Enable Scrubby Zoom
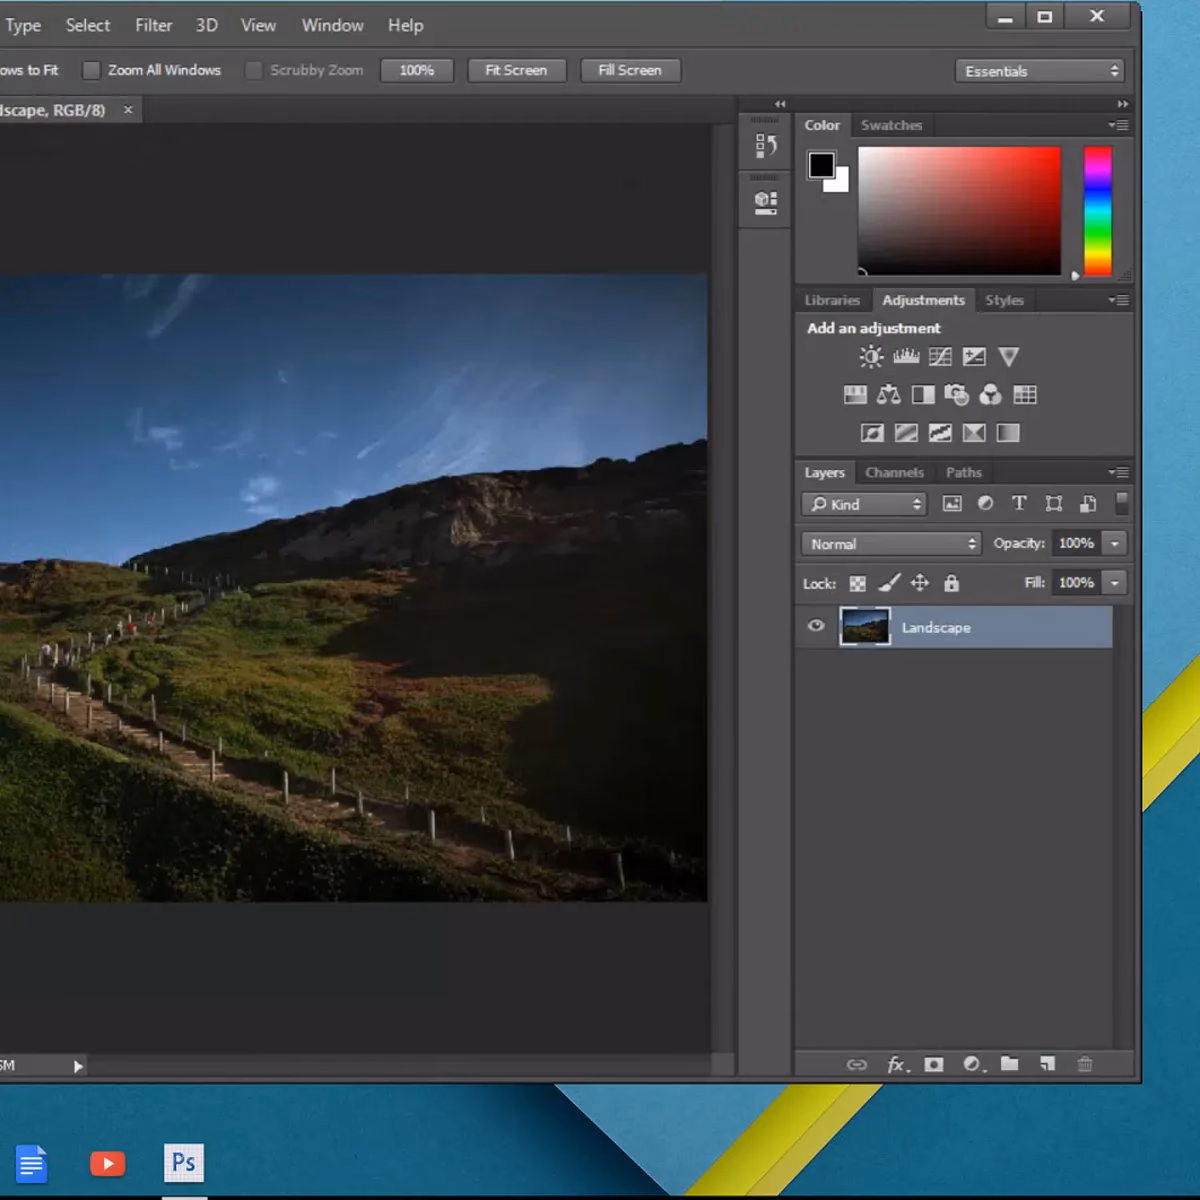Viewport: 1200px width, 1200px height. click(x=254, y=70)
